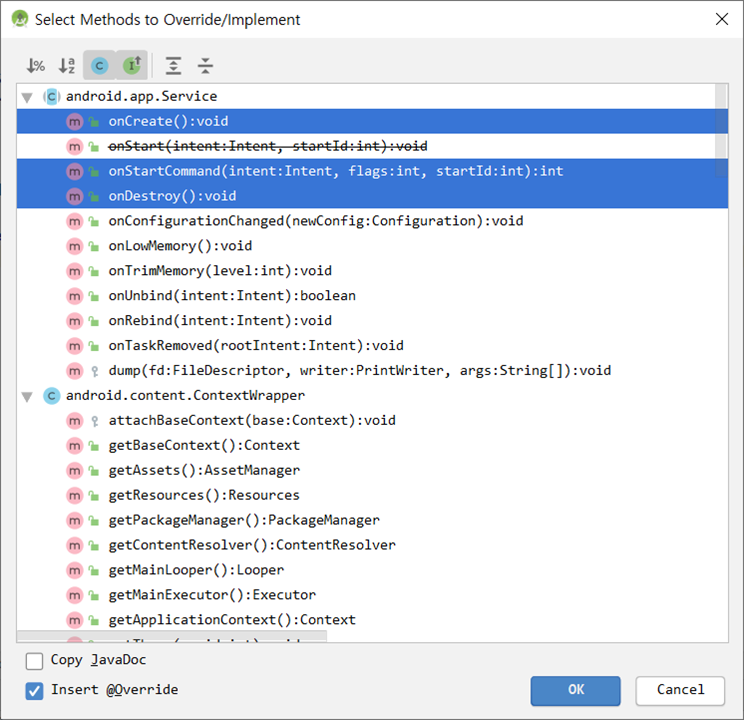The width and height of the screenshot is (744, 720).
Task: Click the android.app.Service class icon
Action: point(52,97)
